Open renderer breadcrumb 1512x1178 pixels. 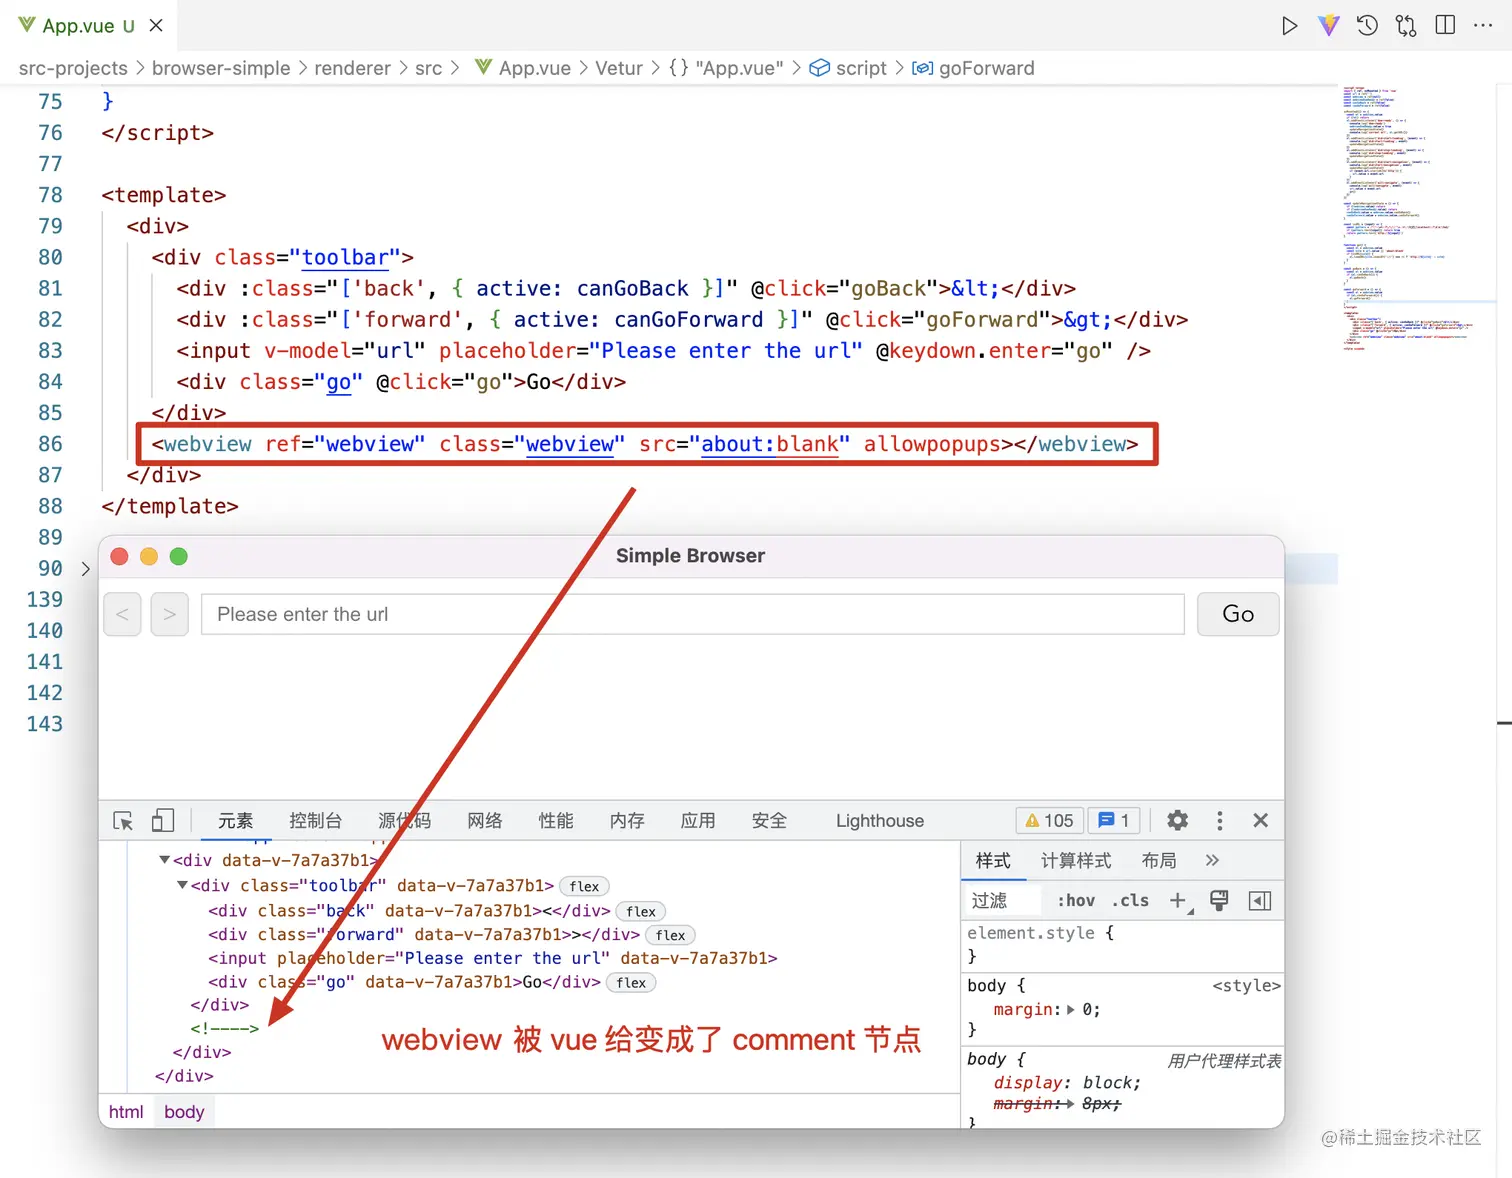[x=352, y=68]
